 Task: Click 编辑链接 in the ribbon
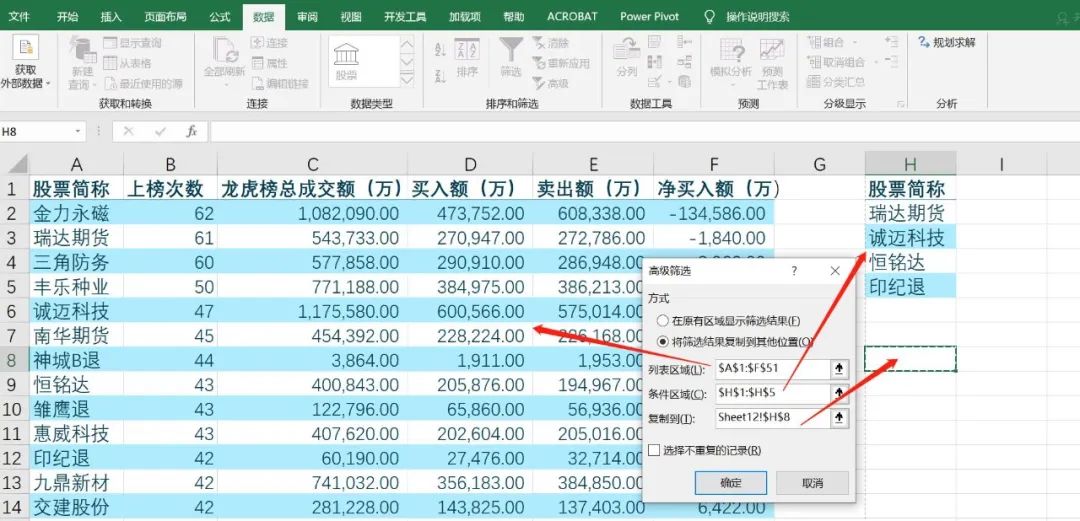(x=280, y=84)
